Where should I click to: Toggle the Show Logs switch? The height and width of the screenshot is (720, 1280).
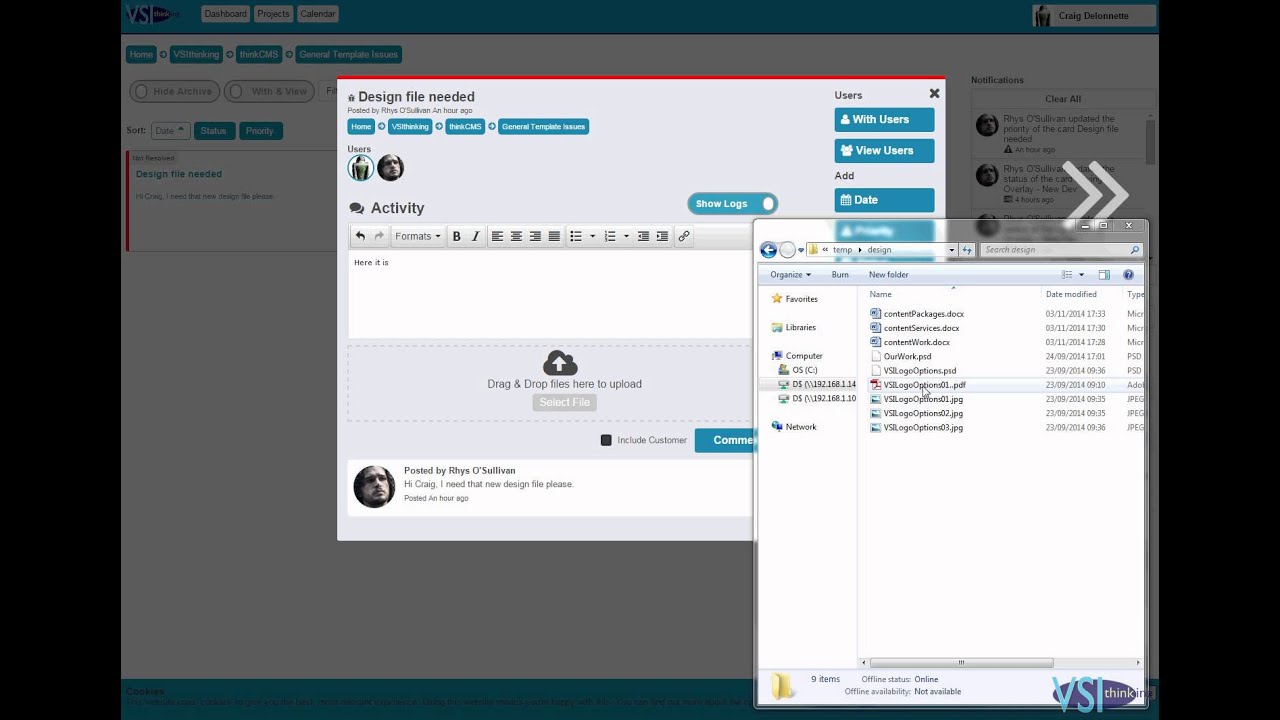[733, 204]
